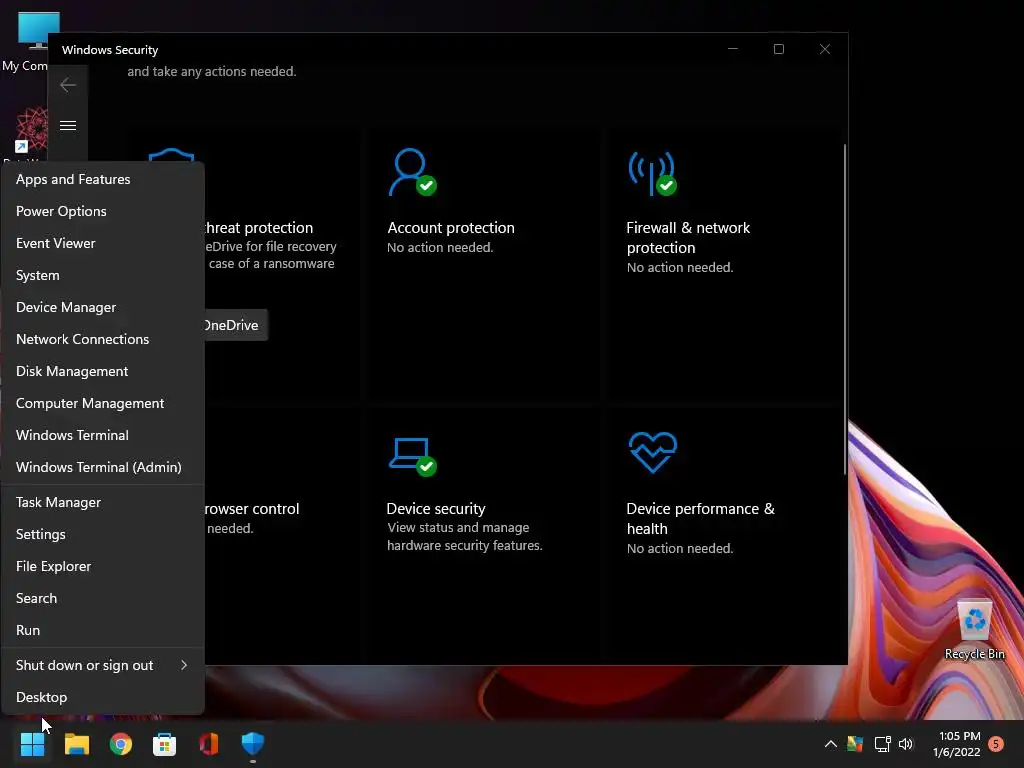1024x768 pixels.
Task: Click the Windows Security vertical scrollbar
Action: point(844,309)
